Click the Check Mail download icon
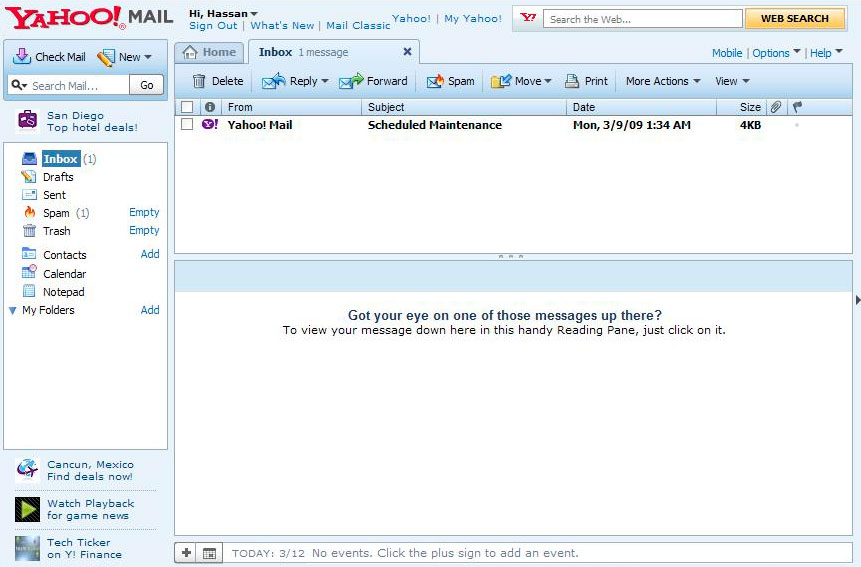Image resolution: width=861 pixels, height=567 pixels. point(22,57)
